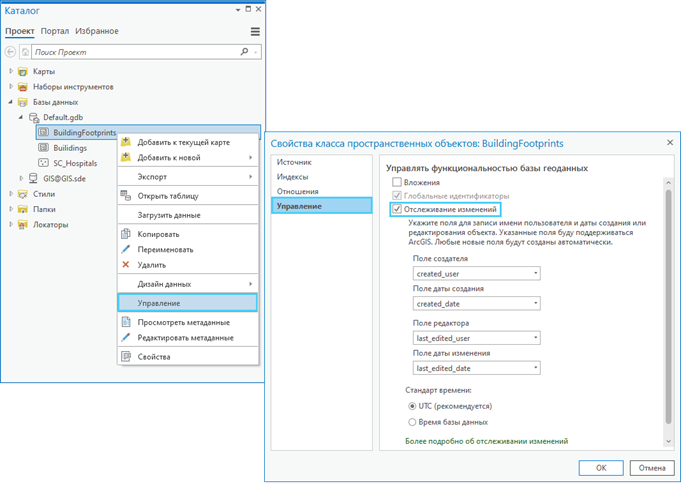This screenshot has height=484, width=681.
Task: Click the Копировать clipboard icon
Action: click(126, 234)
